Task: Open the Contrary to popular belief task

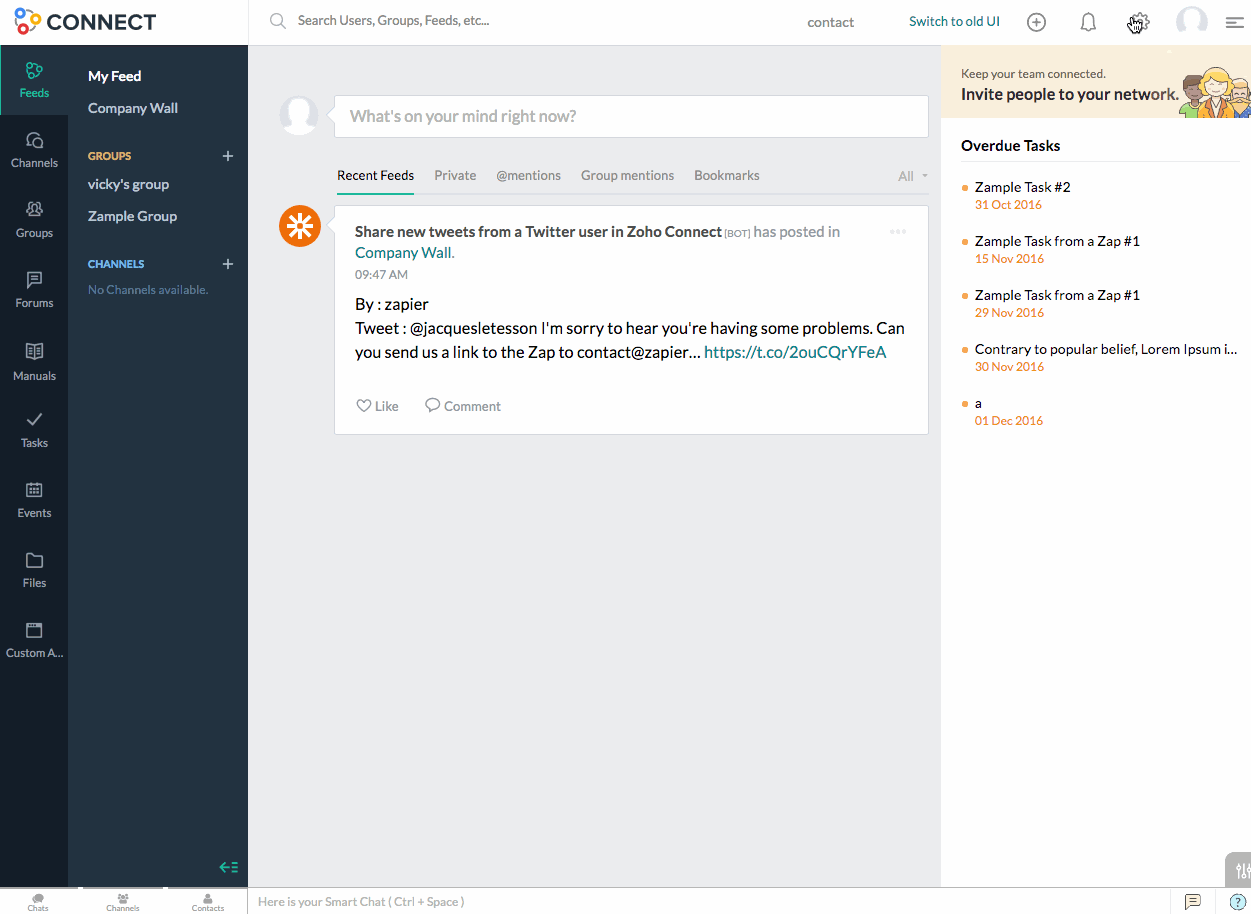Action: point(1106,349)
